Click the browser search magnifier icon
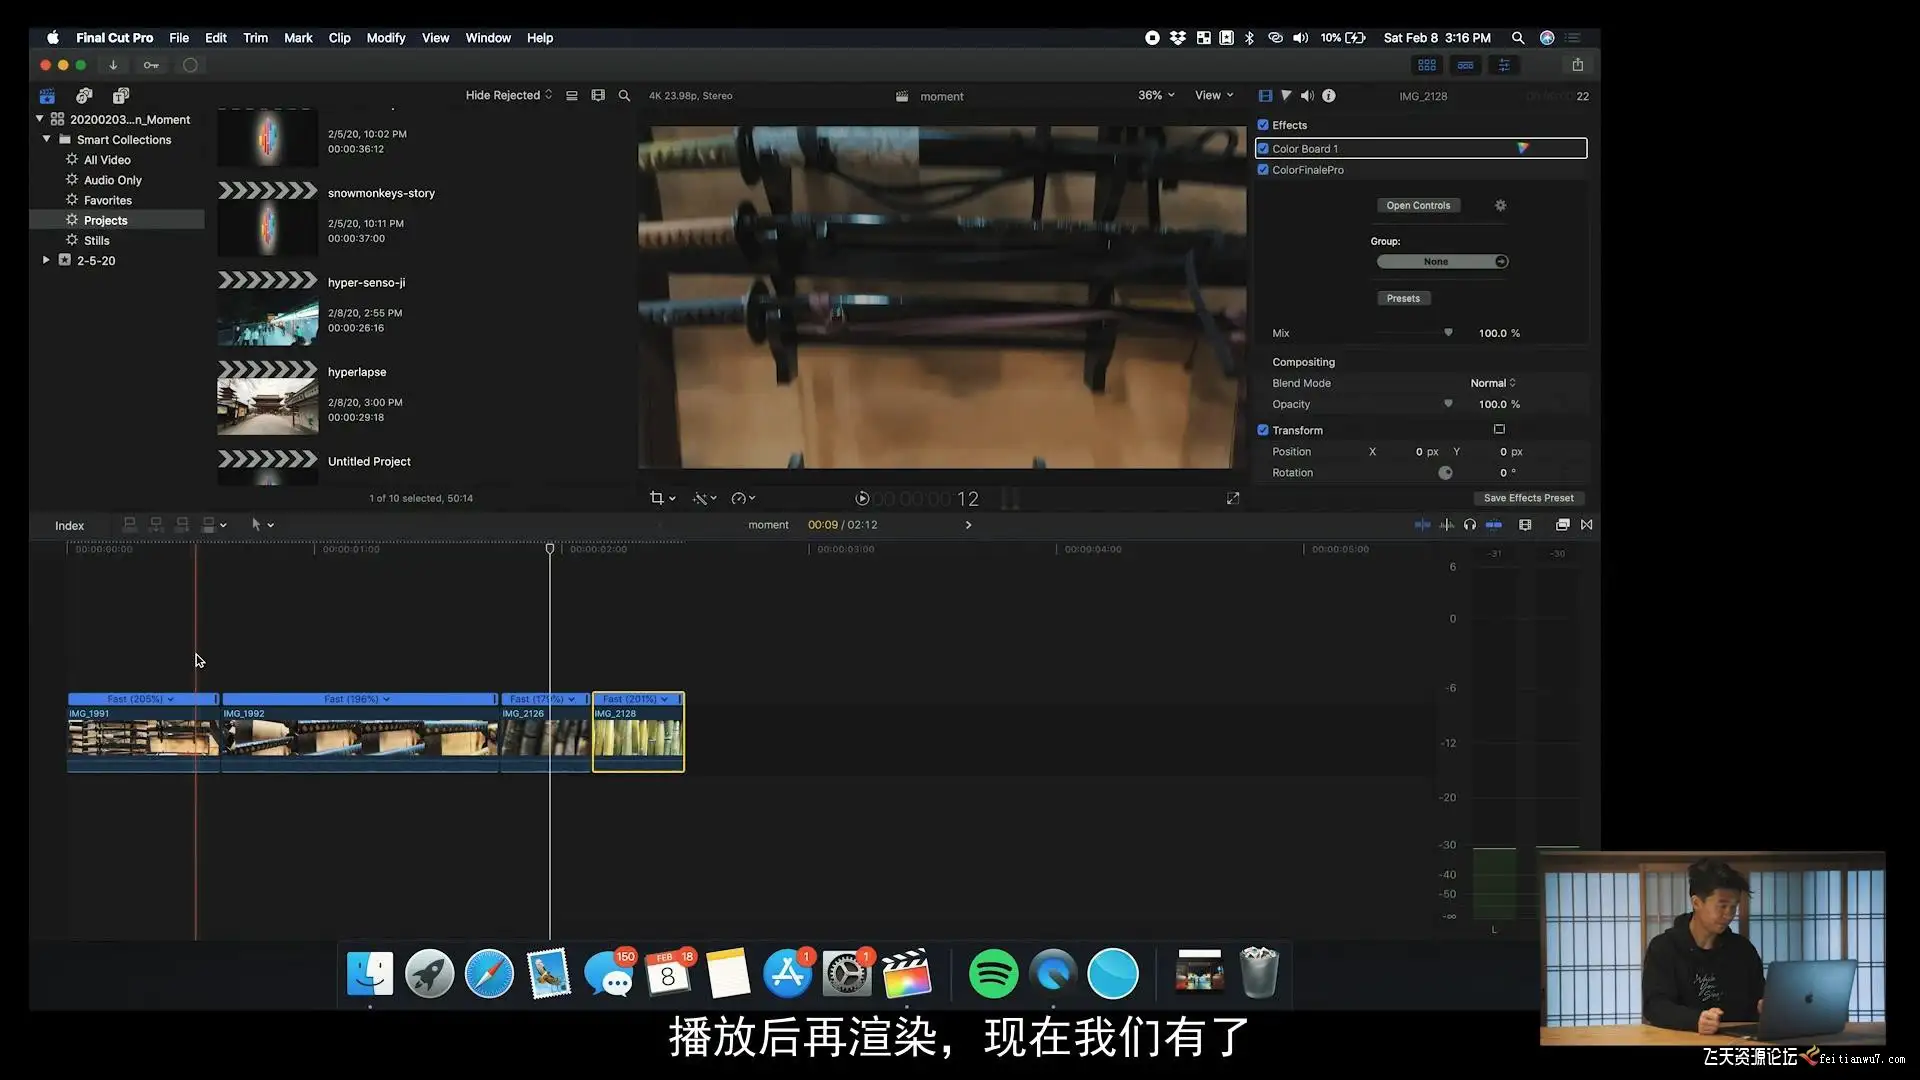Image resolution: width=1920 pixels, height=1080 pixels. 624,96
